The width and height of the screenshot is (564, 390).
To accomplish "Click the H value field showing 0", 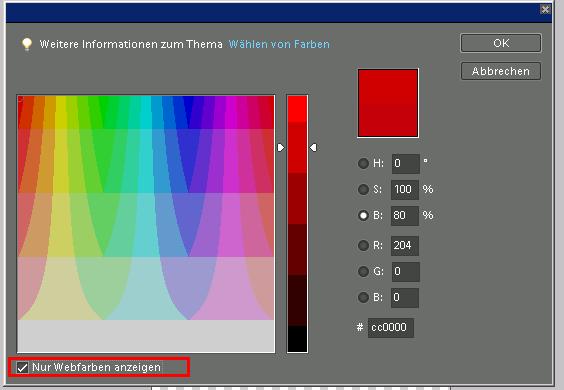I will [405, 164].
